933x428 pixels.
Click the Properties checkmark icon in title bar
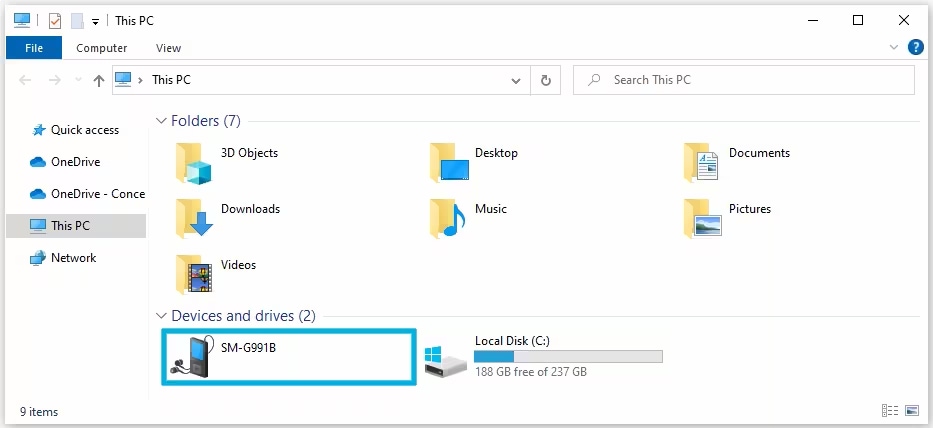coord(55,21)
